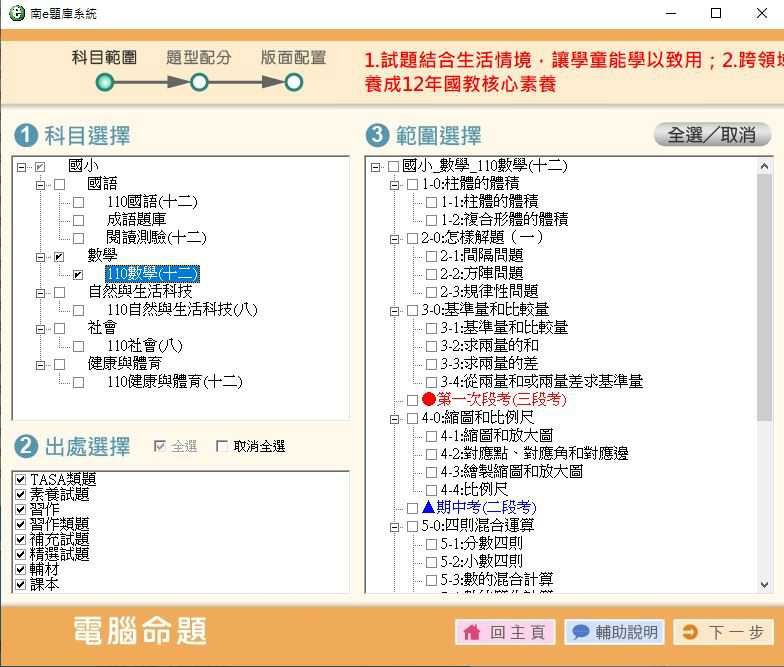Select the 題型配分 step label

pyautogui.click(x=199, y=58)
